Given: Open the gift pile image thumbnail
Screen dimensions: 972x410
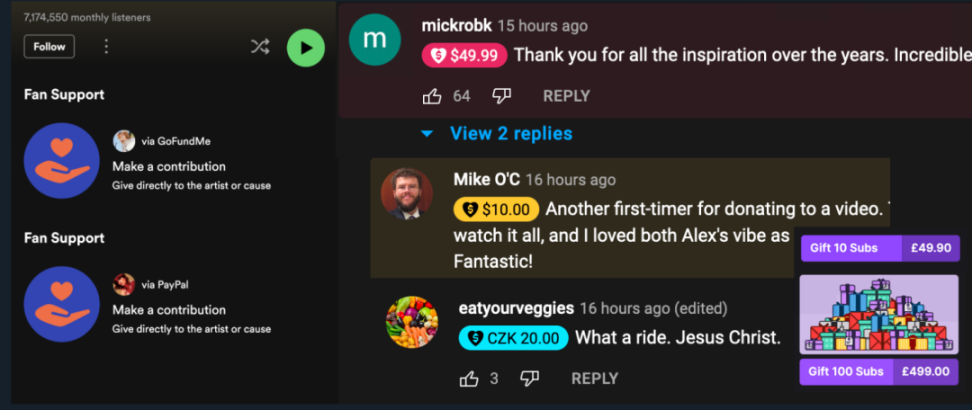Looking at the screenshot, I should click(x=879, y=314).
